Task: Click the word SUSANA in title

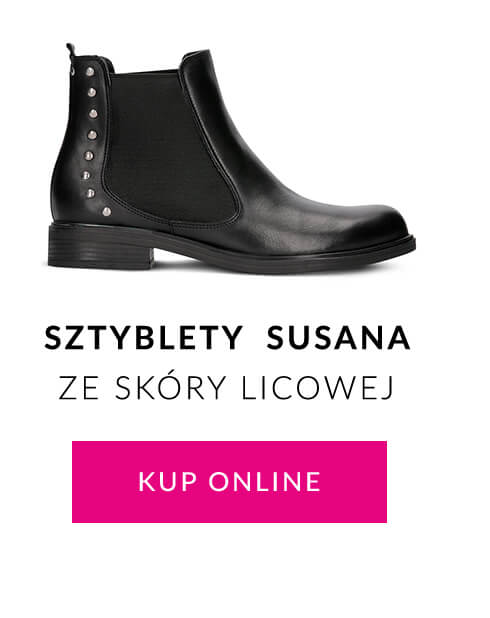Action: pos(338,338)
